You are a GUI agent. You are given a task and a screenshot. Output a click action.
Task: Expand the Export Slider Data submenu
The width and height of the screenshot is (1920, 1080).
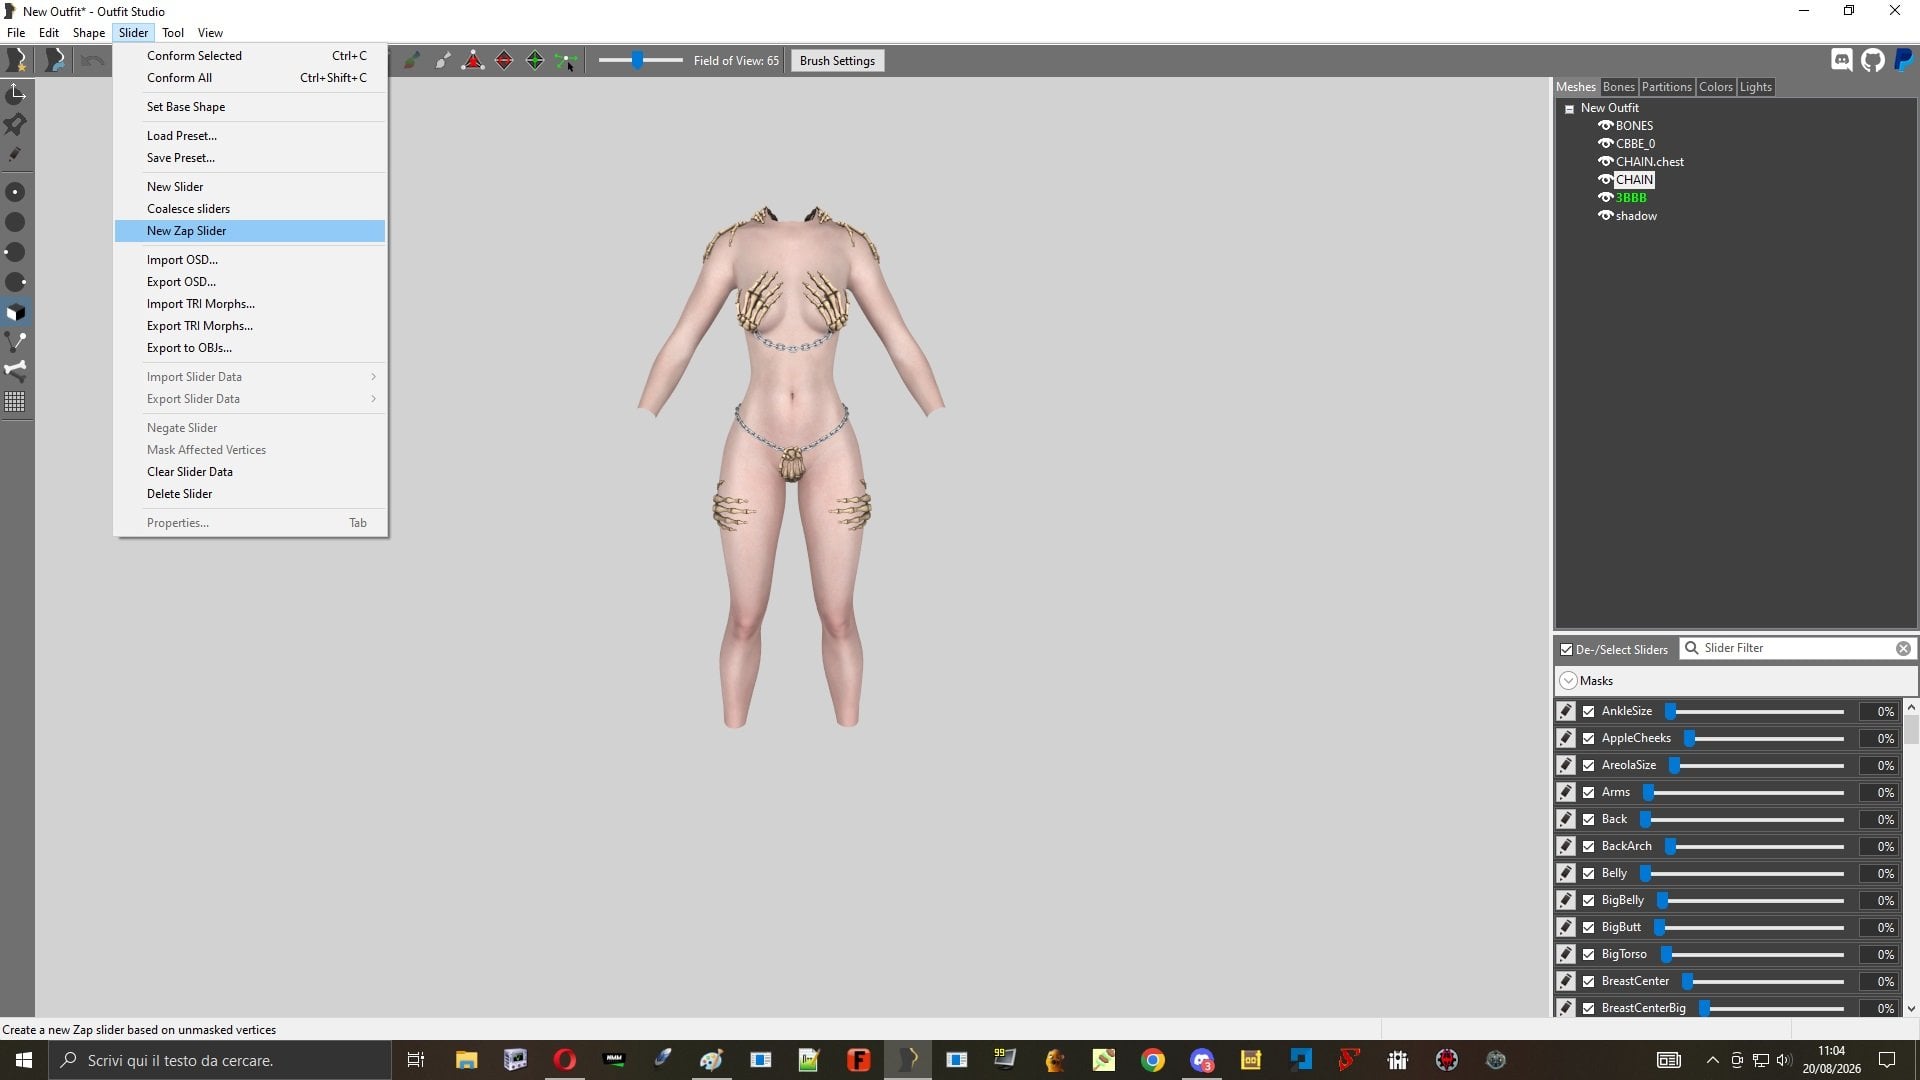pos(250,399)
